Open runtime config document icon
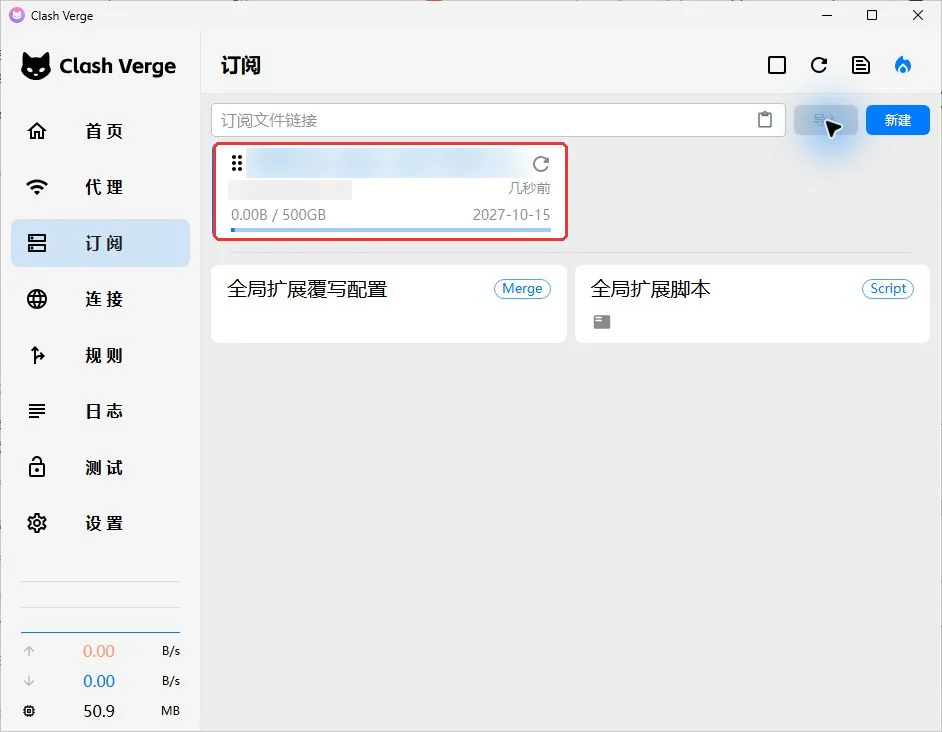 pos(861,65)
